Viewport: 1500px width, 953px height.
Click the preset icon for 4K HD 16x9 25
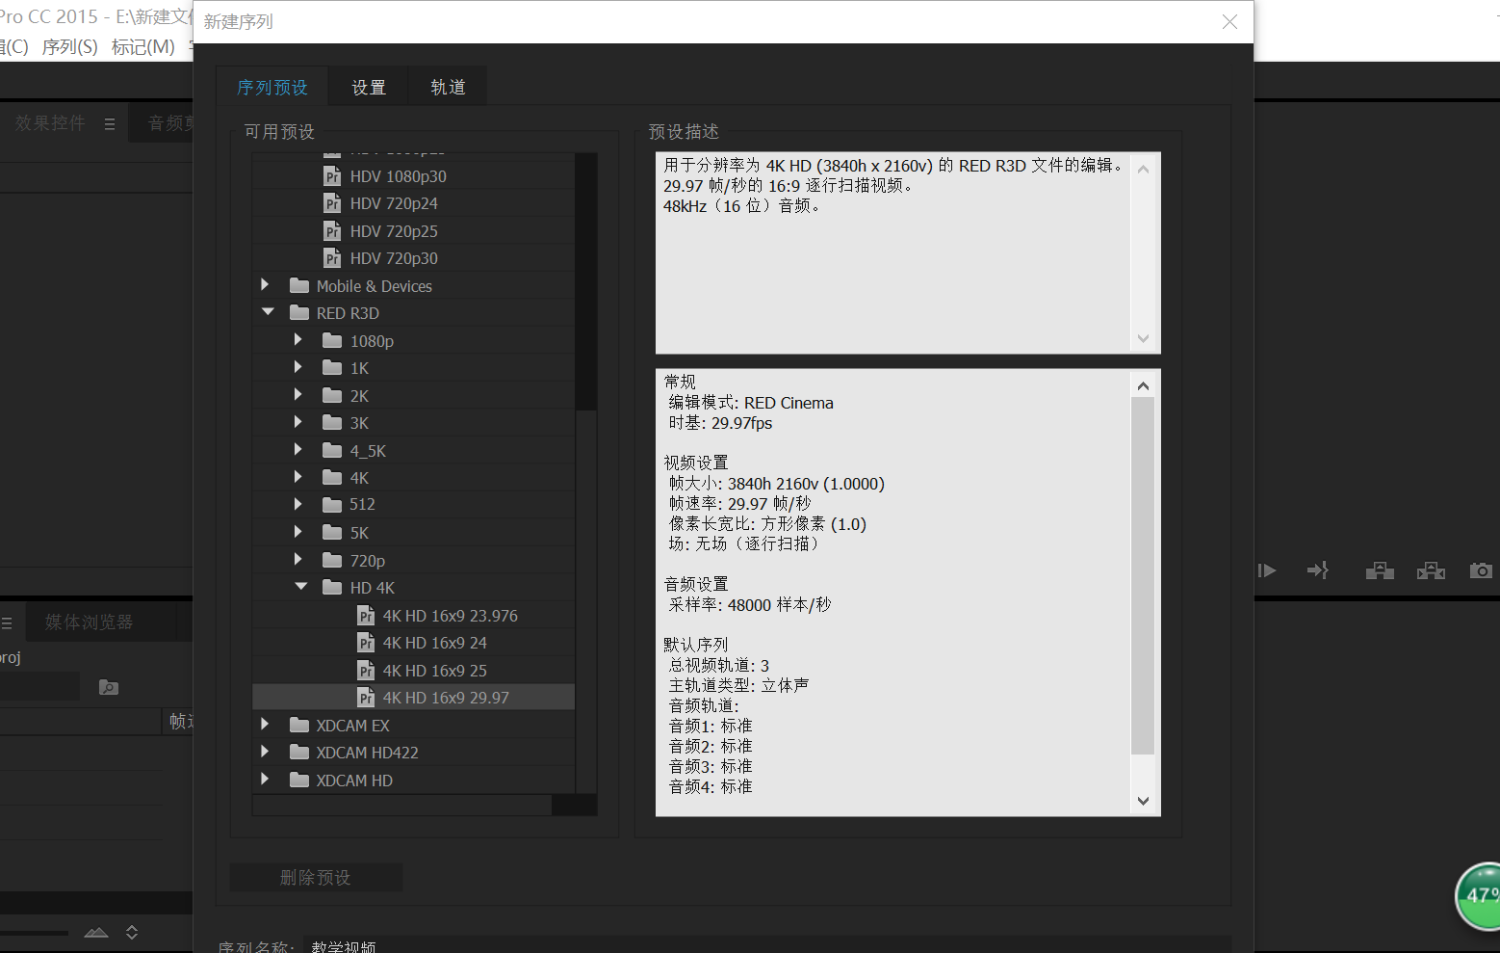coord(366,670)
